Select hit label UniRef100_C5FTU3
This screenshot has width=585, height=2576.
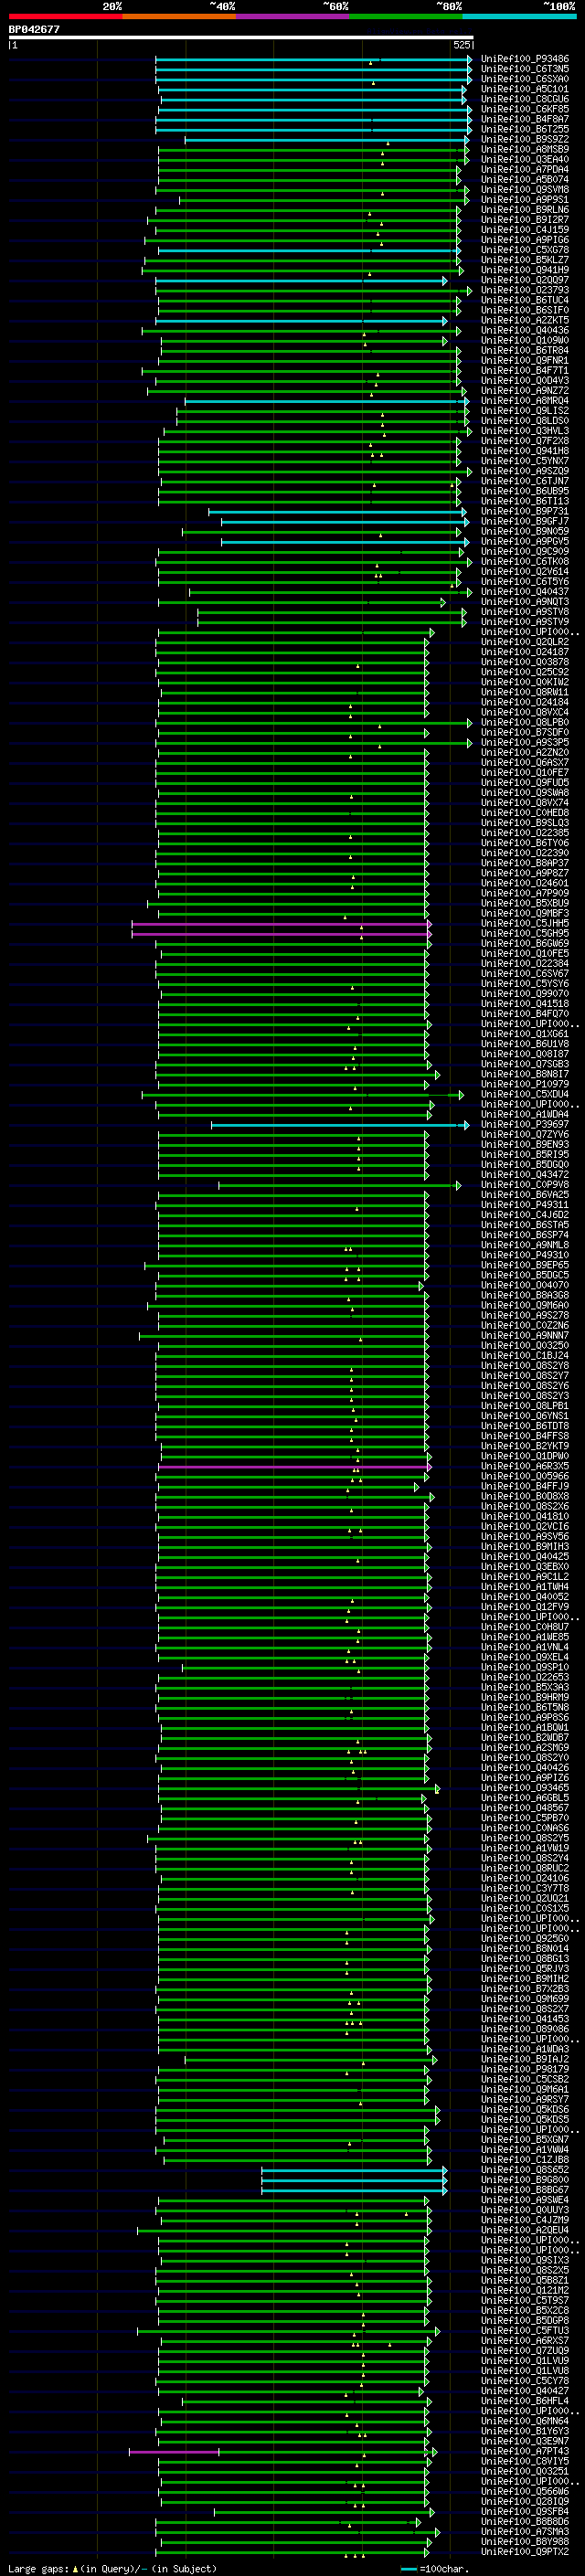[525, 2331]
